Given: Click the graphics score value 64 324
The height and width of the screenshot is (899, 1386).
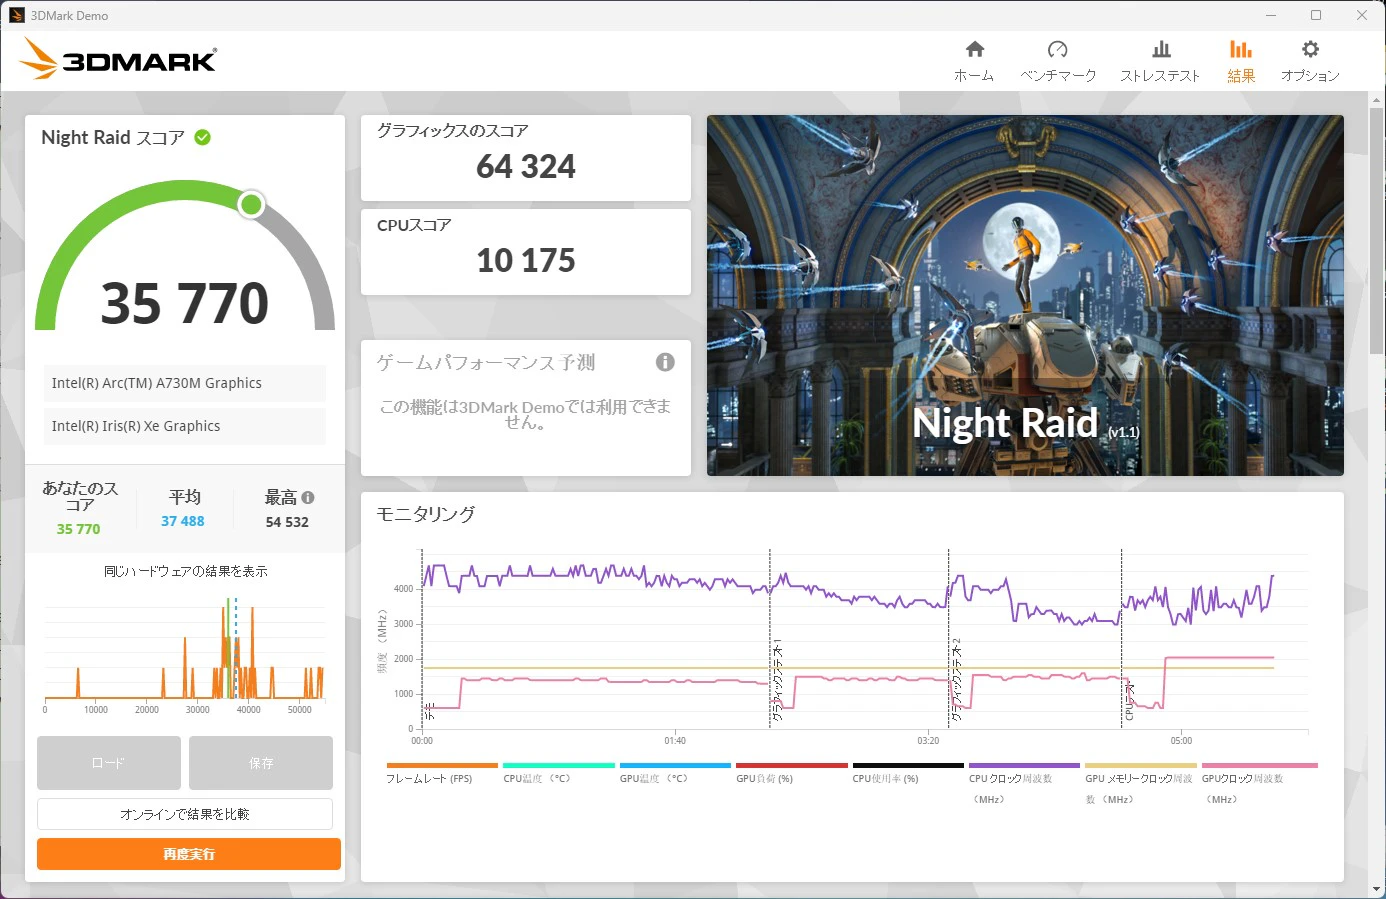Looking at the screenshot, I should click(x=526, y=166).
